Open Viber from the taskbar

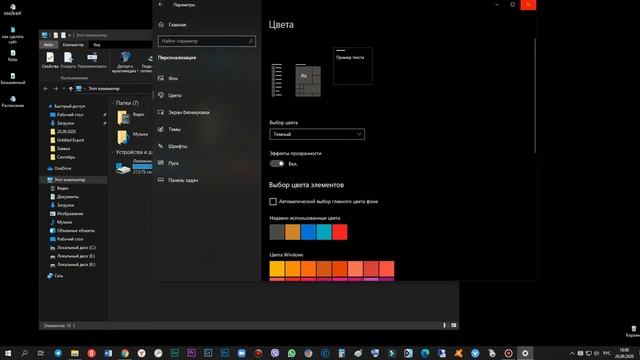click(275, 353)
